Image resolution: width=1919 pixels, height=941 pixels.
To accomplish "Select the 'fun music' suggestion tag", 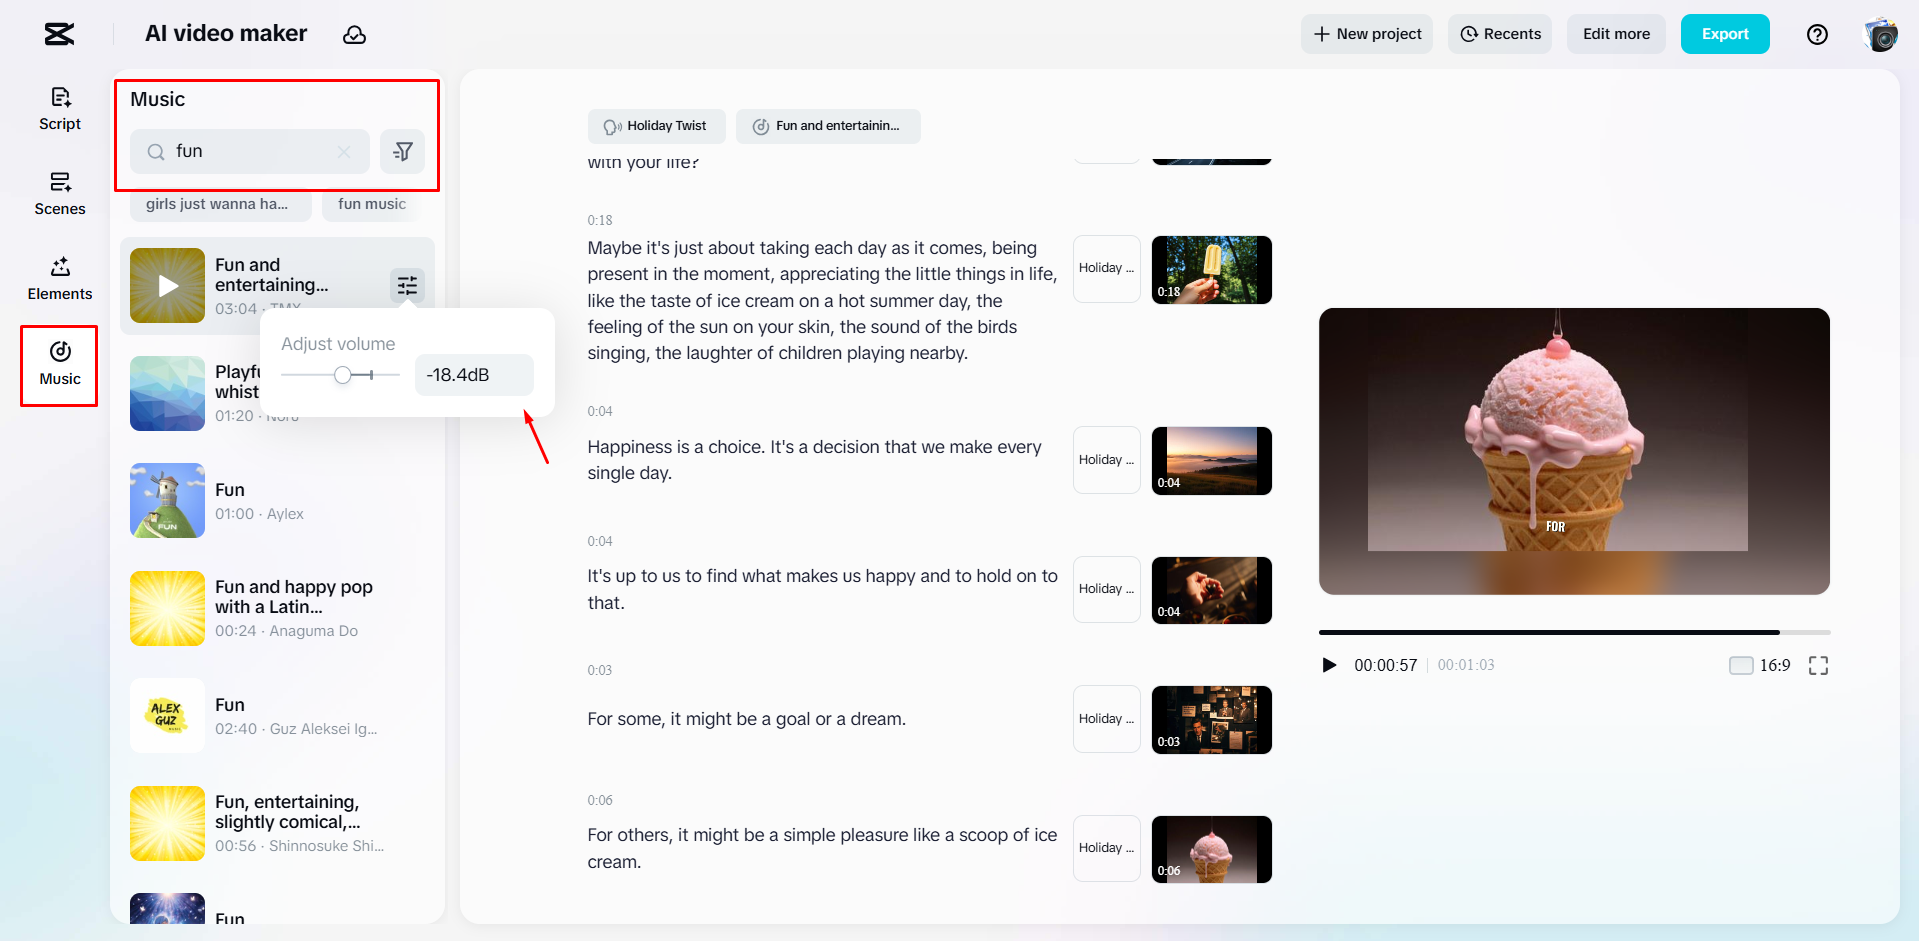I will 371,203.
